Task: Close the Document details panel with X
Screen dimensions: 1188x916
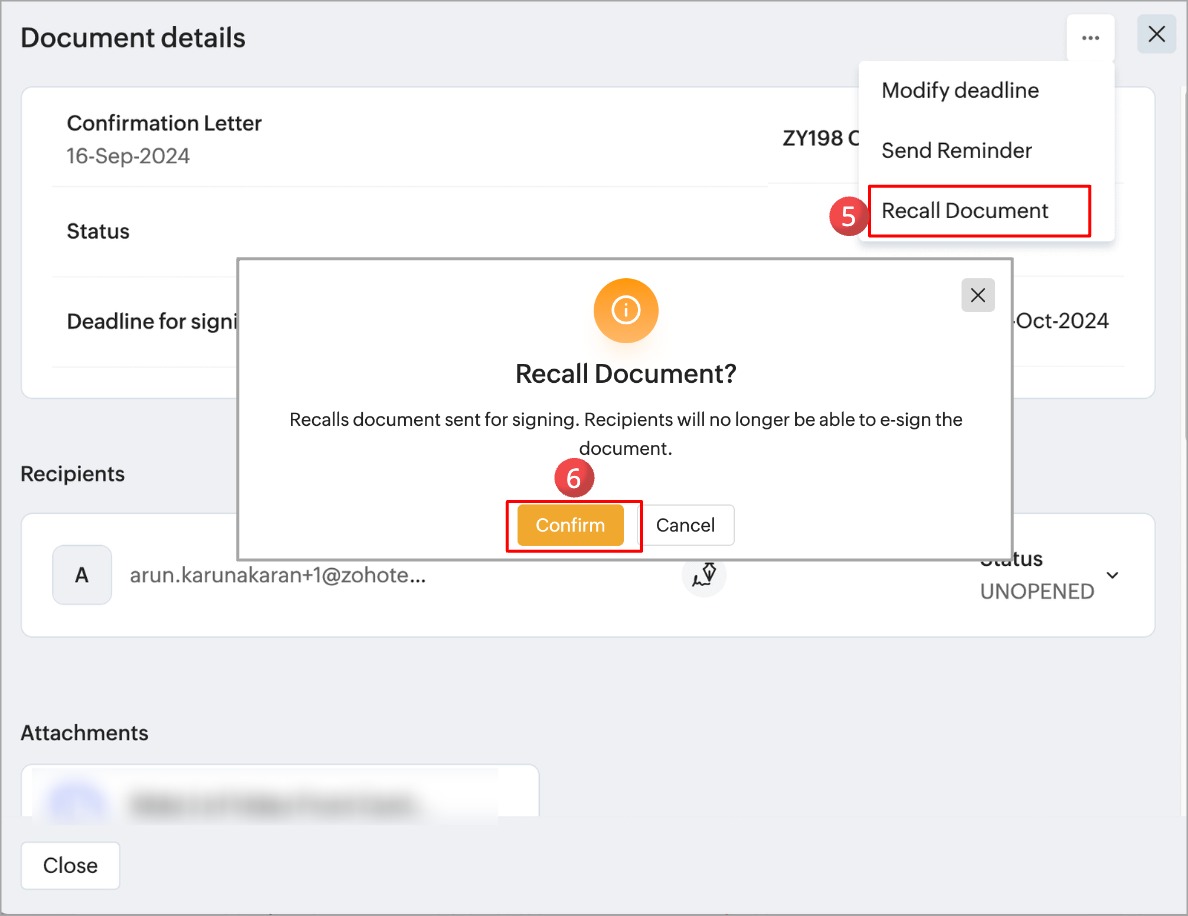Action: (1156, 34)
